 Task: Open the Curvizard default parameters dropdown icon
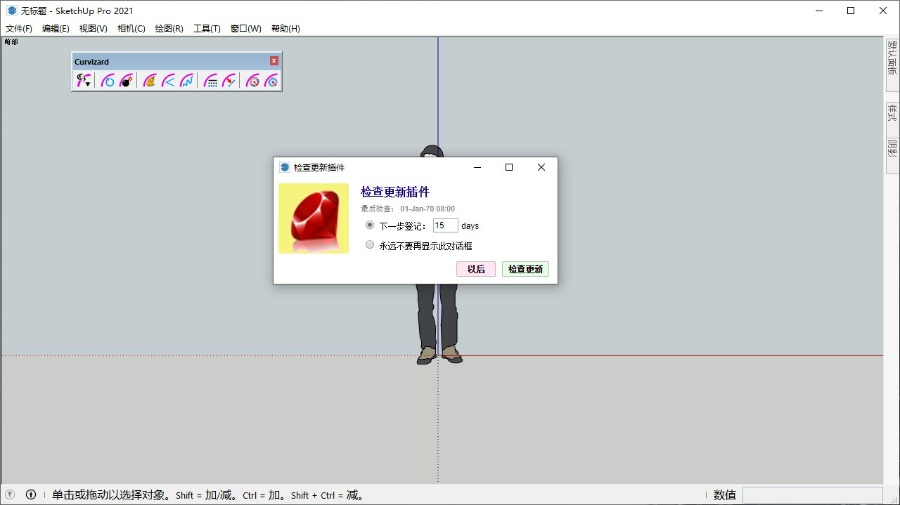tap(83, 80)
